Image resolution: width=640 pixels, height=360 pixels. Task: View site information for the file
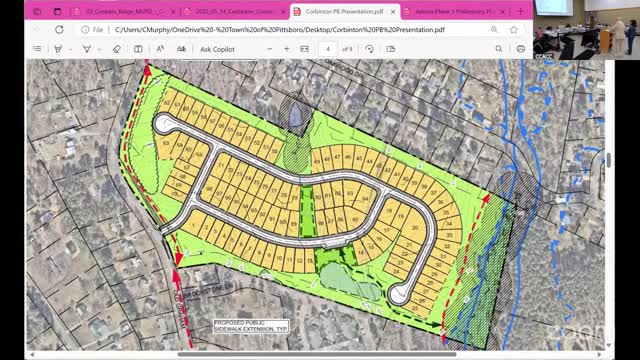click(x=85, y=29)
